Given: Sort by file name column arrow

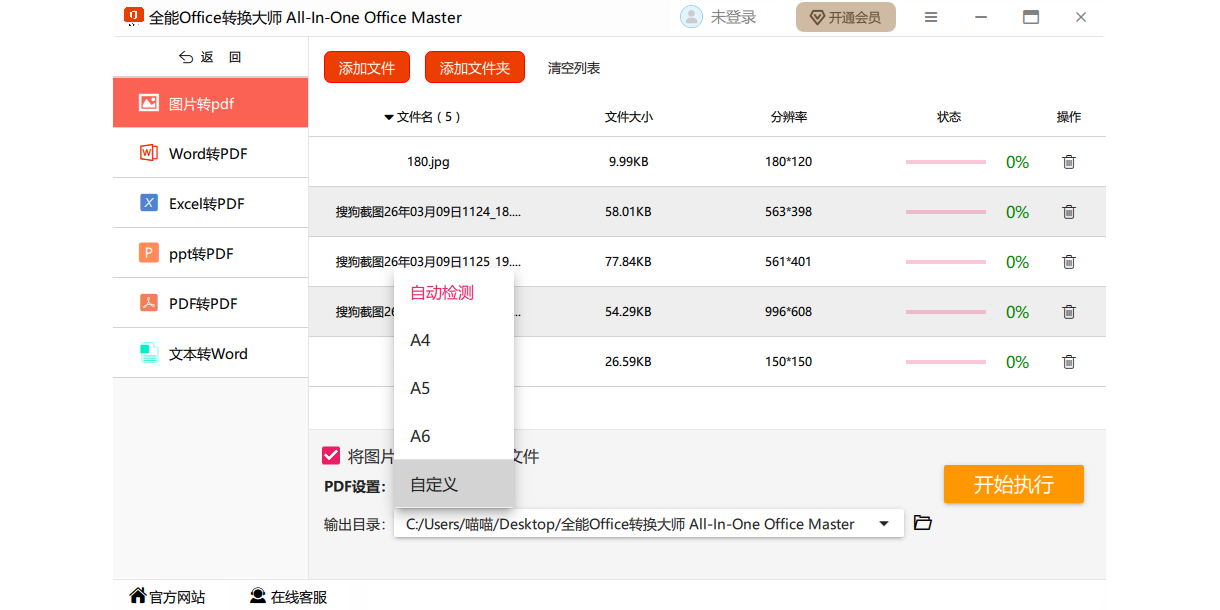Looking at the screenshot, I should 388,118.
